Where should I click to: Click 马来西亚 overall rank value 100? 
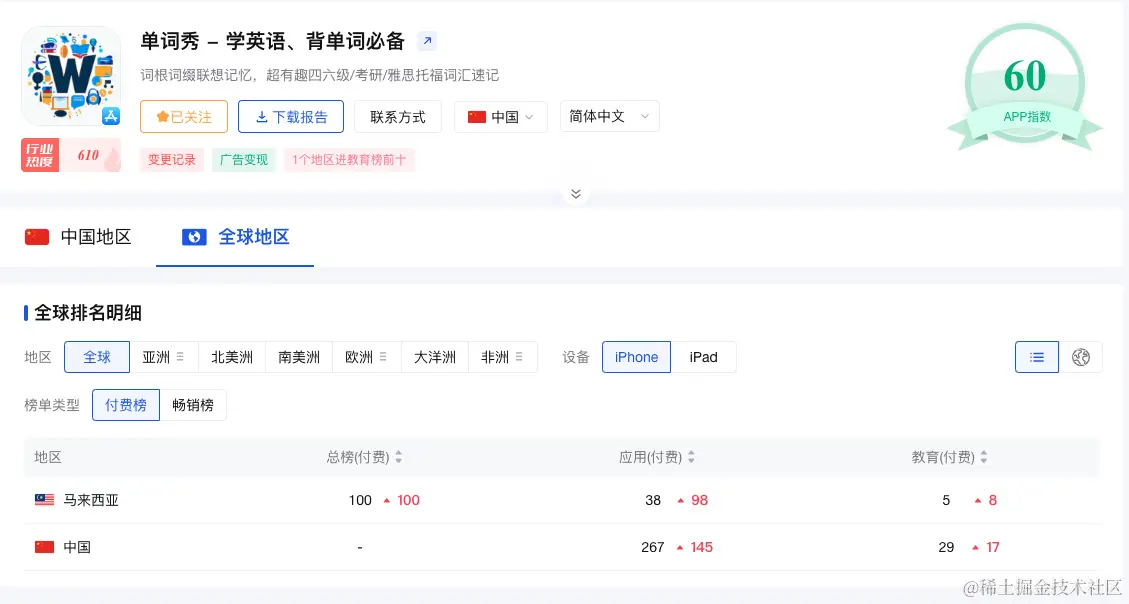click(x=360, y=500)
